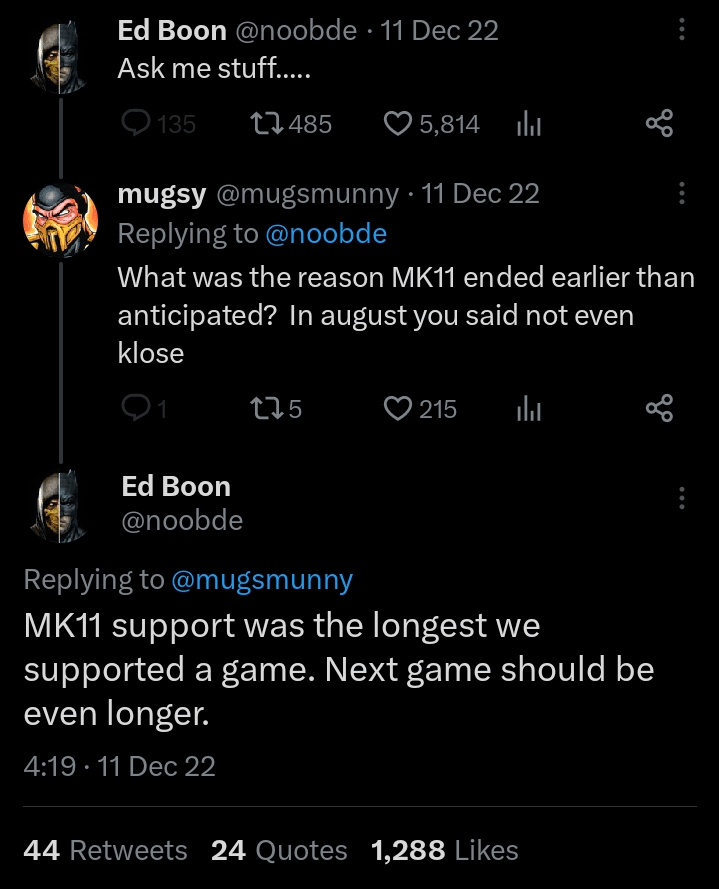
Task: Reply to mugsy's MK11 question tweet
Action: click(x=134, y=408)
